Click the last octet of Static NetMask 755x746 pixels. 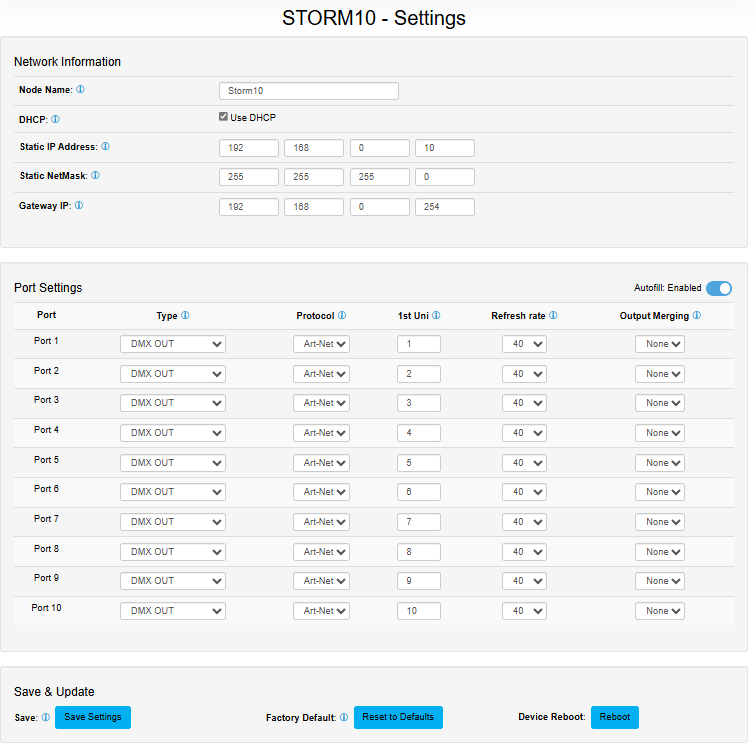coord(444,177)
